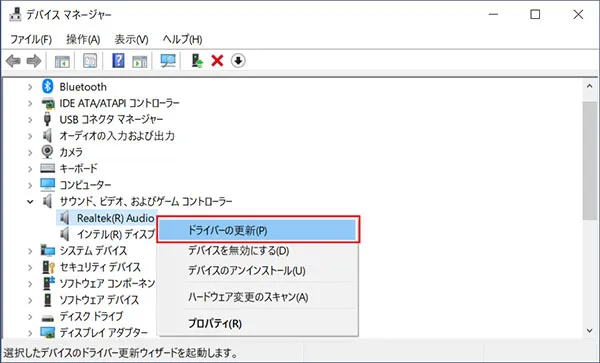The height and width of the screenshot is (363, 600).
Task: Click the blue Help question-mark icon
Action: (118, 61)
